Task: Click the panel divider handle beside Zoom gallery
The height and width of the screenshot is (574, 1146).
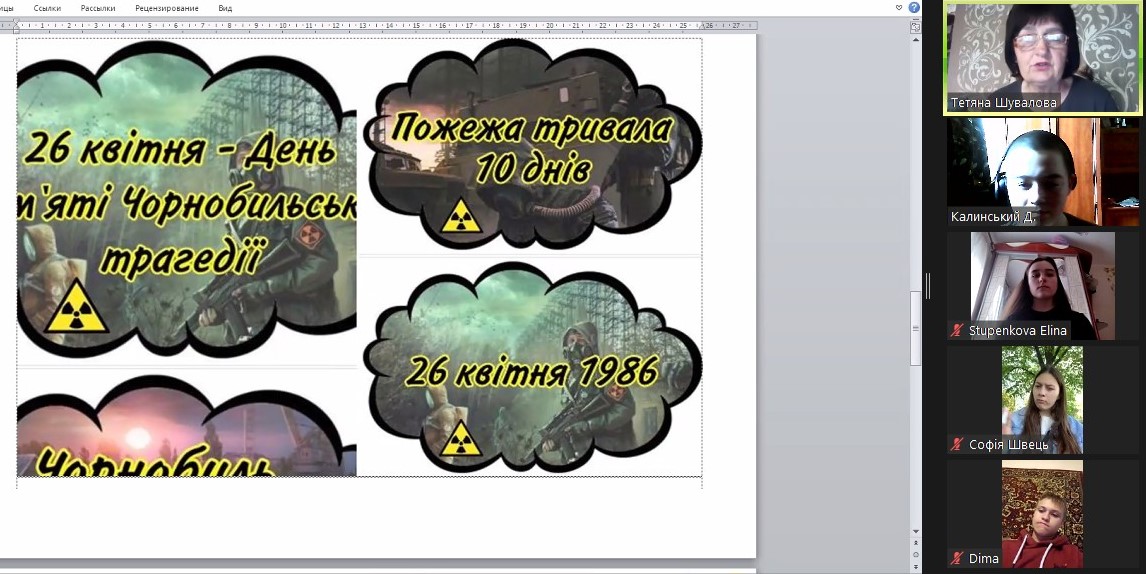Action: tap(927, 287)
